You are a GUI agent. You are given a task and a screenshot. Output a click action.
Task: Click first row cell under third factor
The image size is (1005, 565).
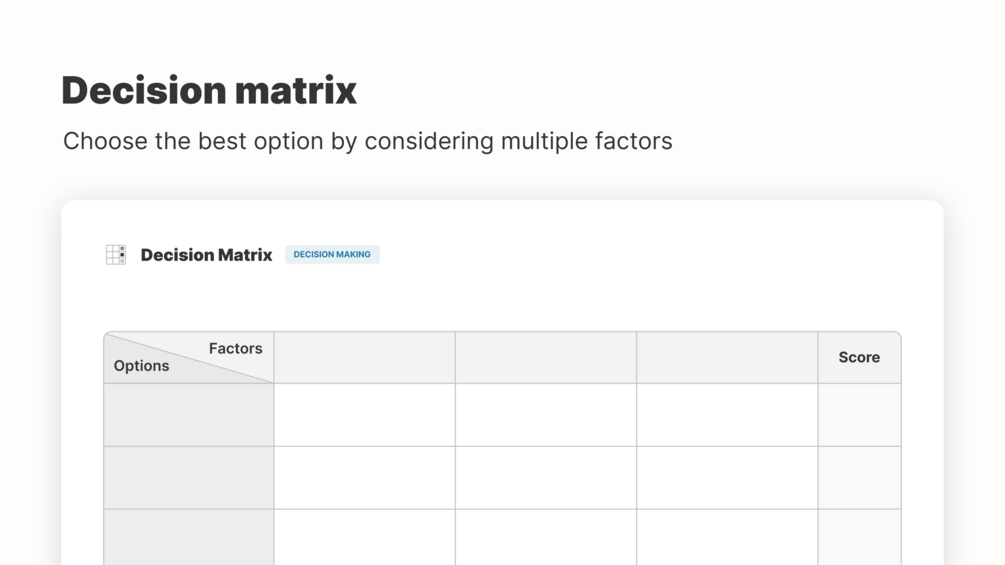[727, 415]
